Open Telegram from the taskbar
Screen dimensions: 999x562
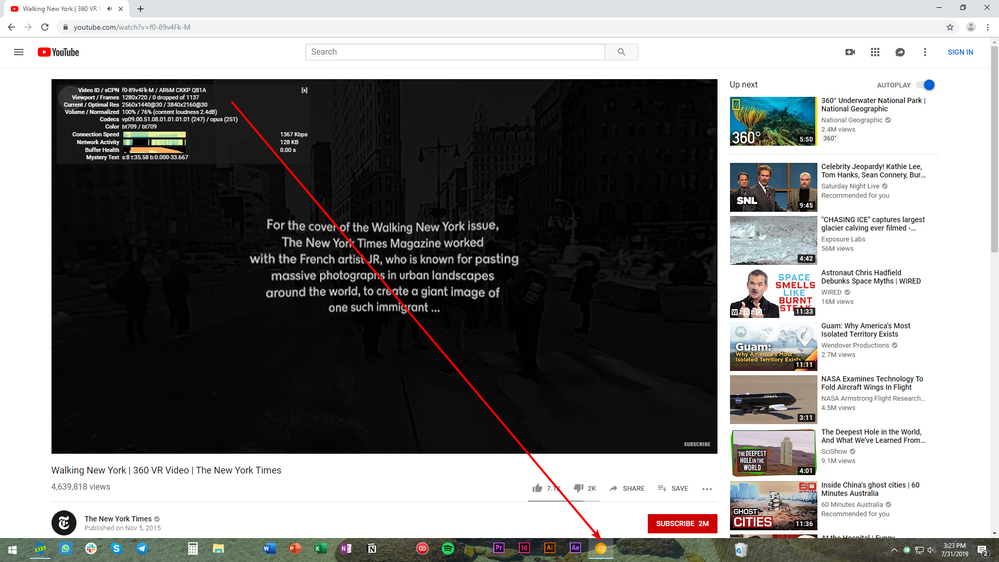click(141, 549)
